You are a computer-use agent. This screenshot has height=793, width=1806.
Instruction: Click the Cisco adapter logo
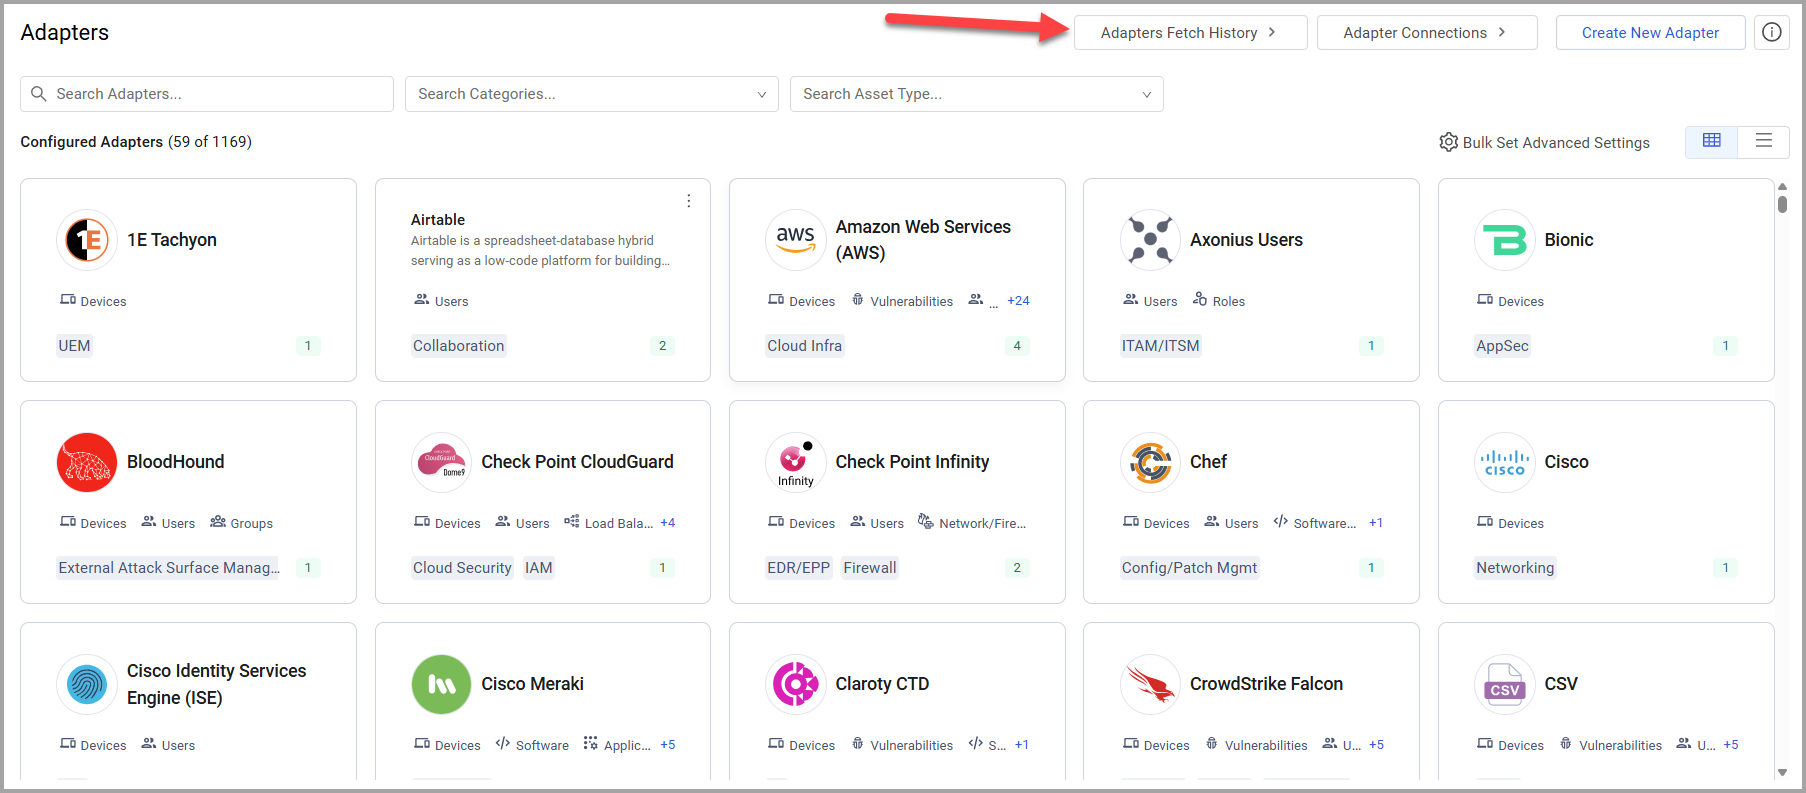coord(1505,462)
